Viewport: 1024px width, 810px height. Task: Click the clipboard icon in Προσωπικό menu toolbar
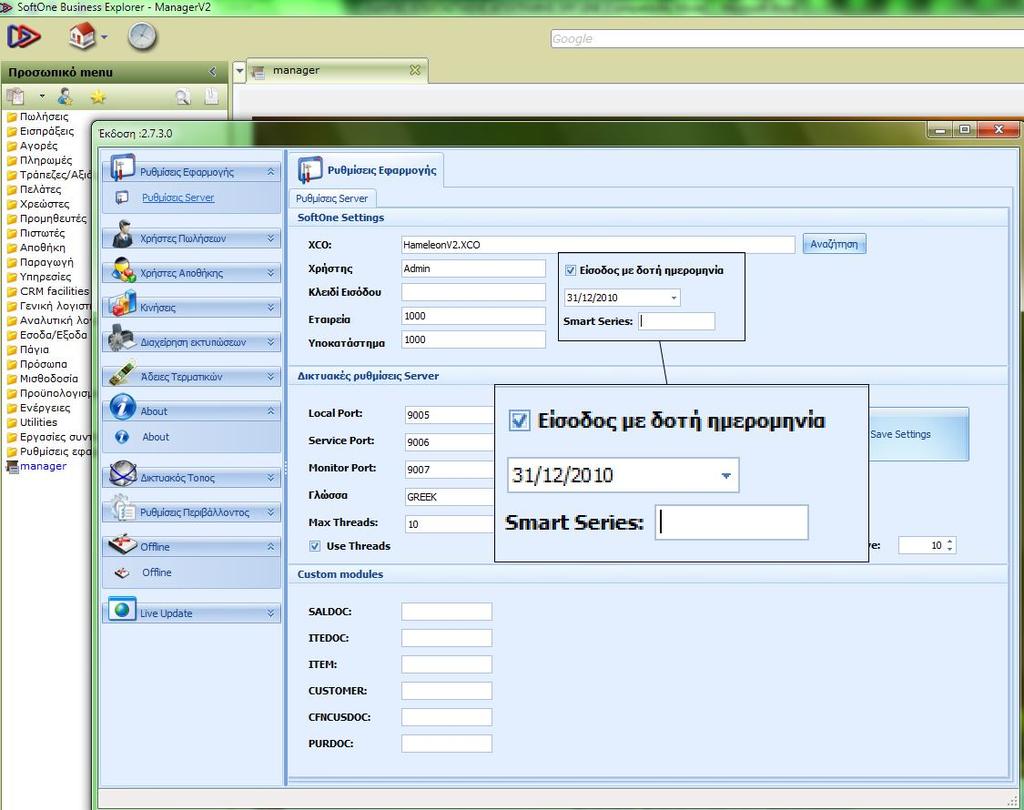point(15,97)
